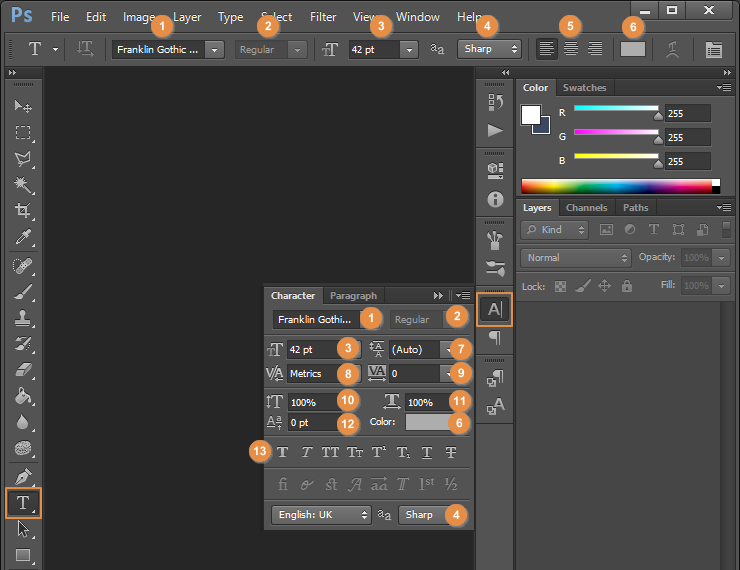Toggle Small Caps in Character panel

pyautogui.click(x=355, y=453)
